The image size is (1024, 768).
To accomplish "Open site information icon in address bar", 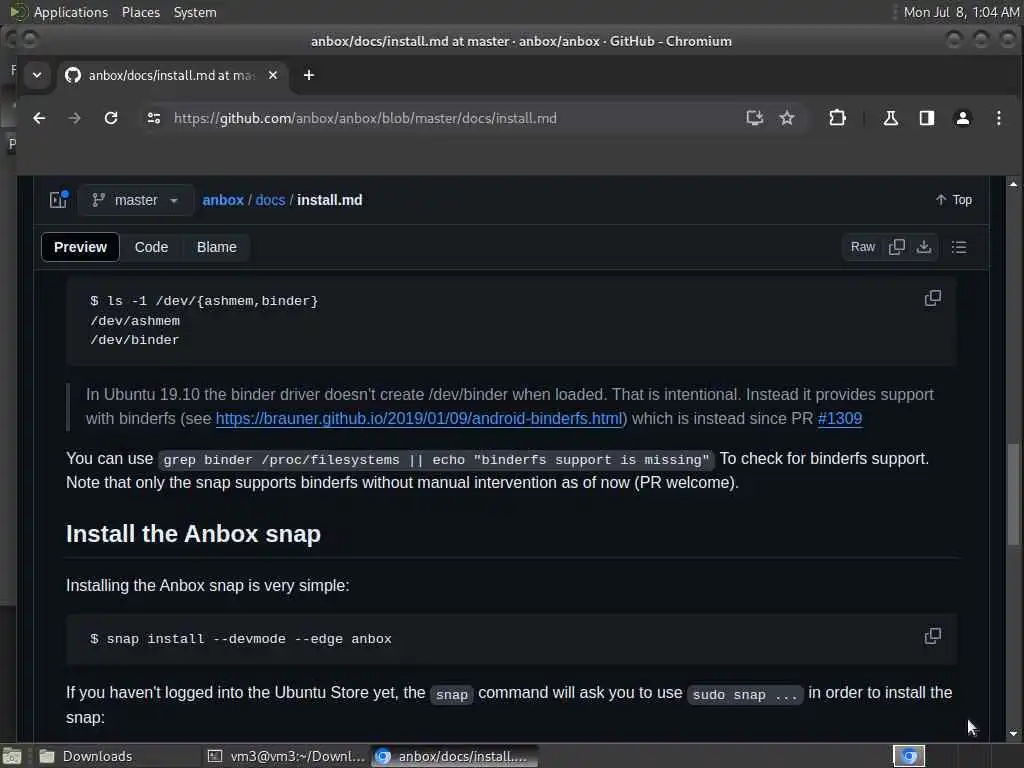I will (x=154, y=118).
